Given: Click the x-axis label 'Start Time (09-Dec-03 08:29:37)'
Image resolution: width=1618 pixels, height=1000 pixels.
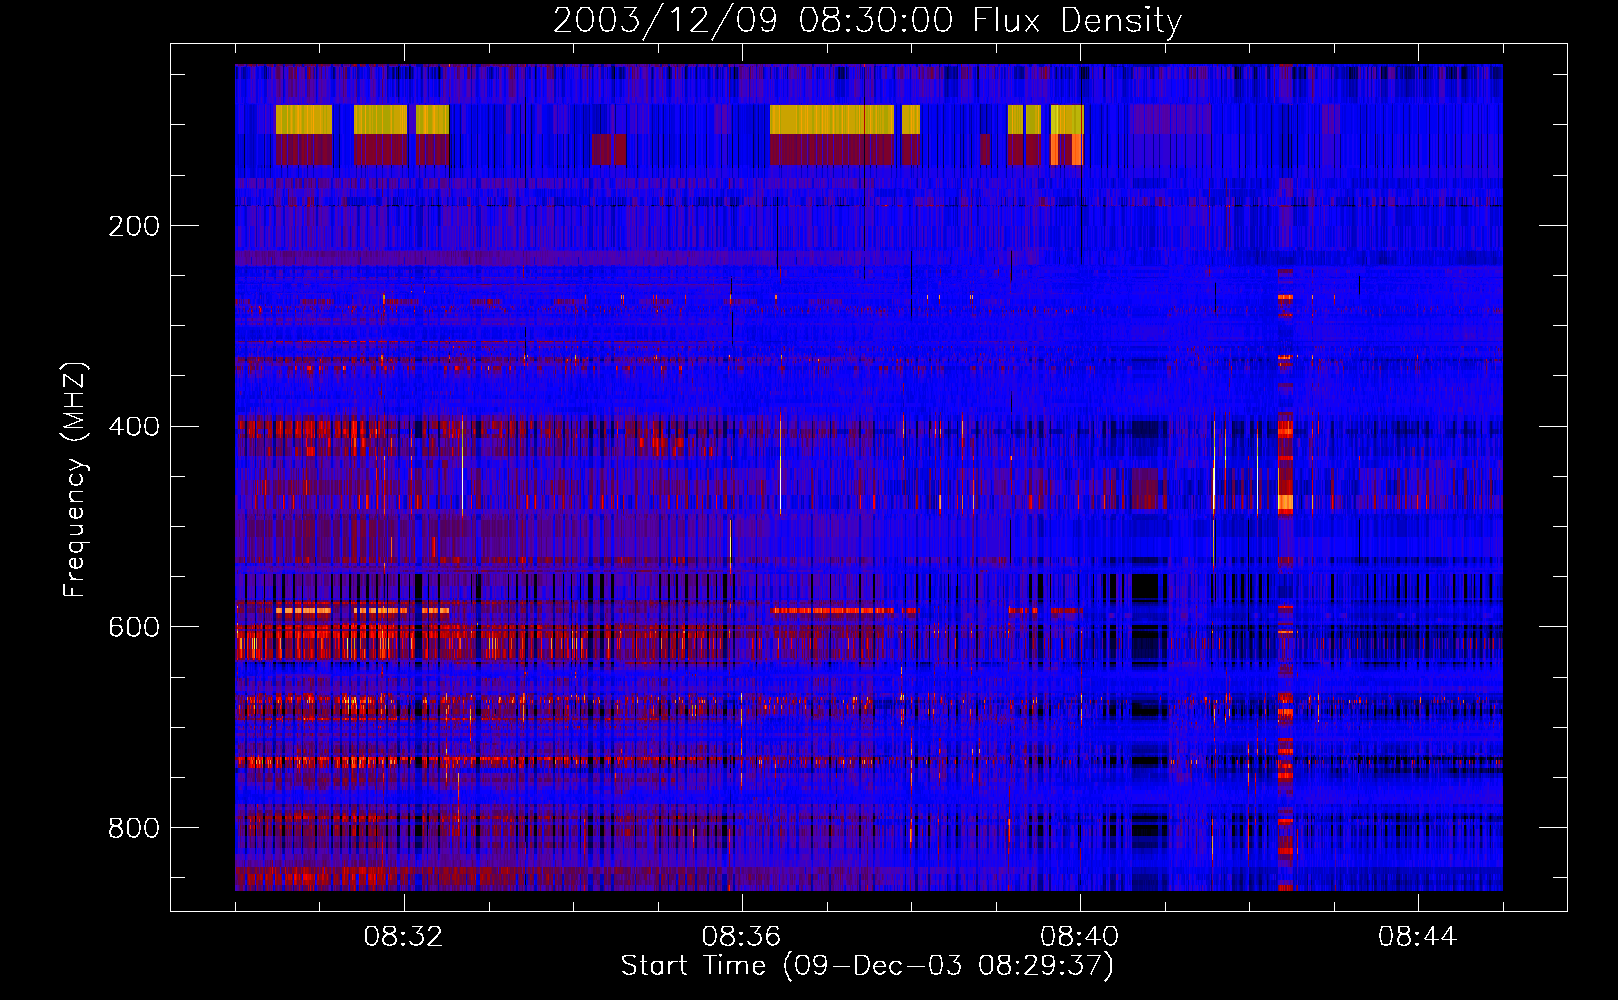Looking at the screenshot, I should point(867,966).
